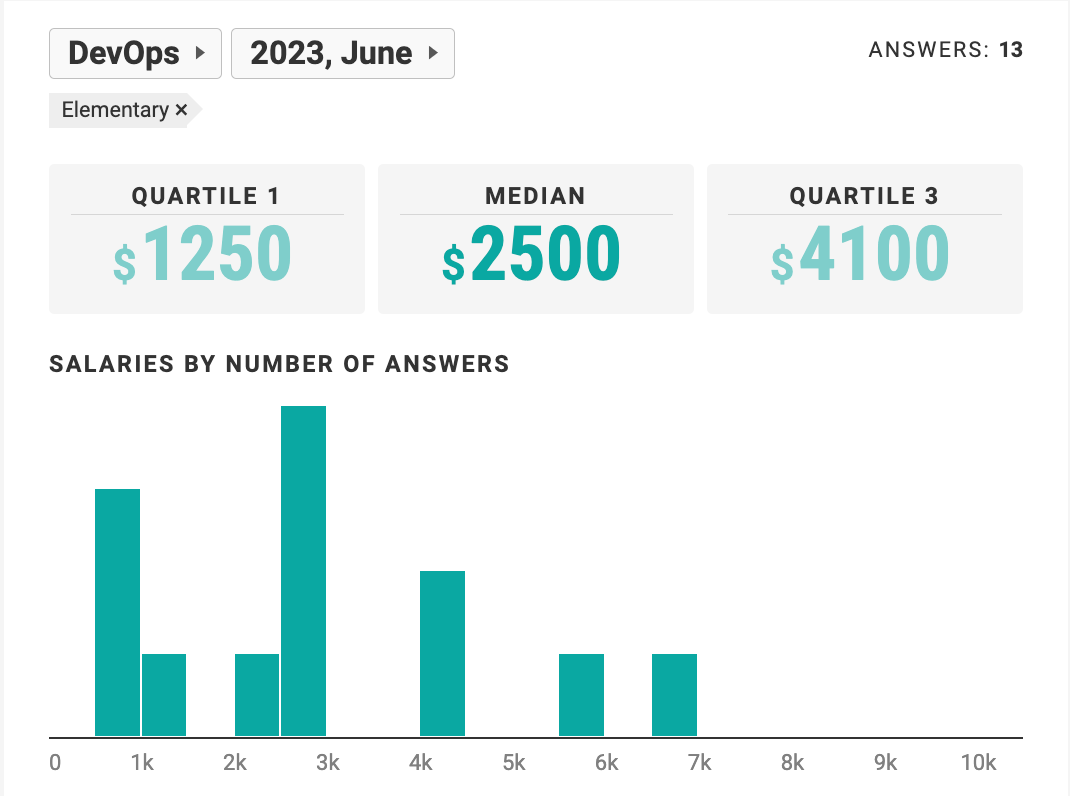The width and height of the screenshot is (1070, 796).
Task: Click the Elementary tag label
Action: pyautogui.click(x=115, y=109)
